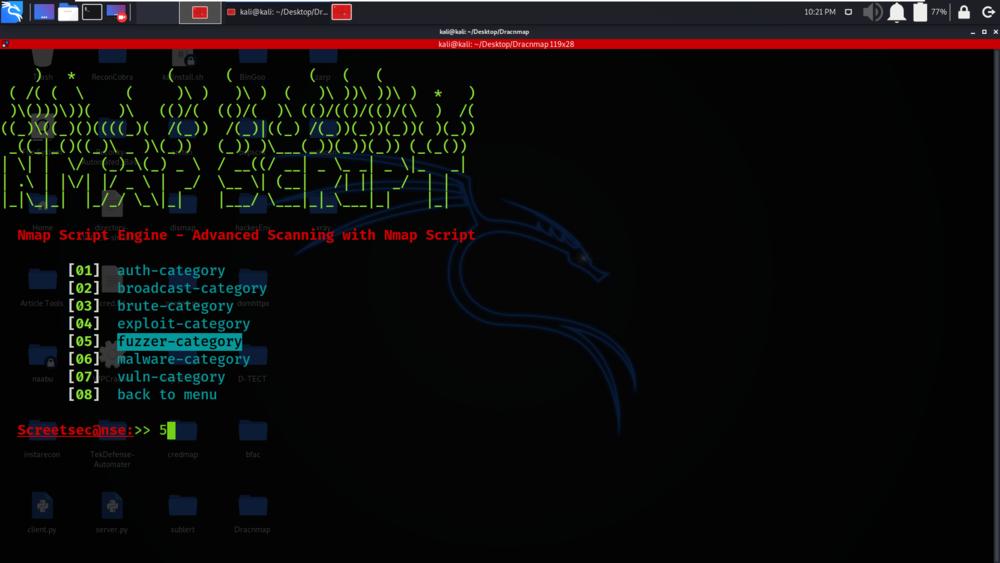Select the xray folder on the desktop
1000x563 pixels.
click(323, 212)
